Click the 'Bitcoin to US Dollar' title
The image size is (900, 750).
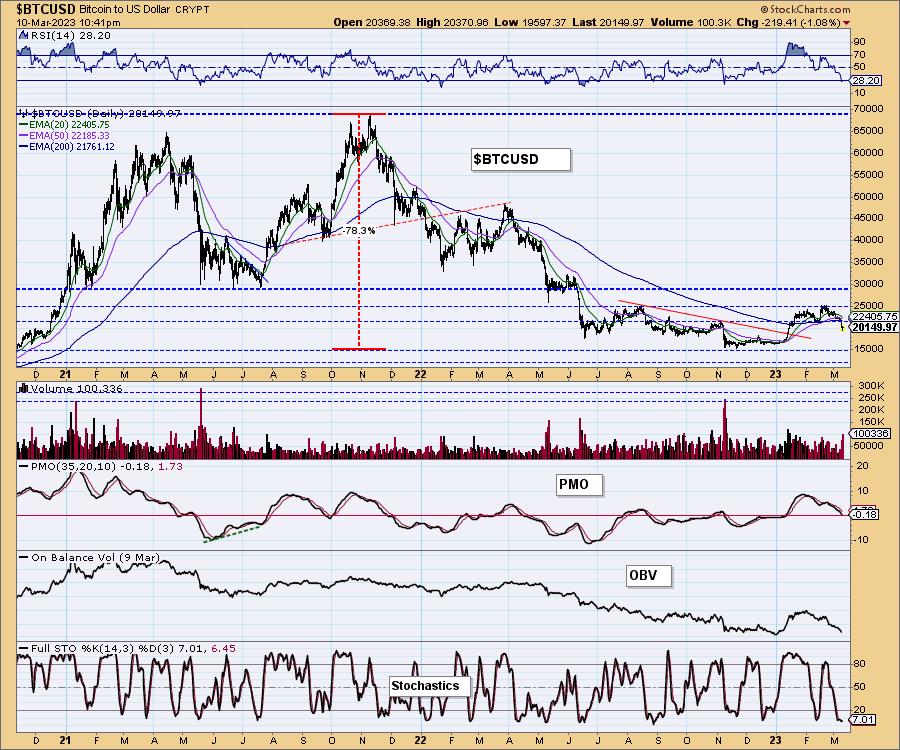[x=125, y=10]
